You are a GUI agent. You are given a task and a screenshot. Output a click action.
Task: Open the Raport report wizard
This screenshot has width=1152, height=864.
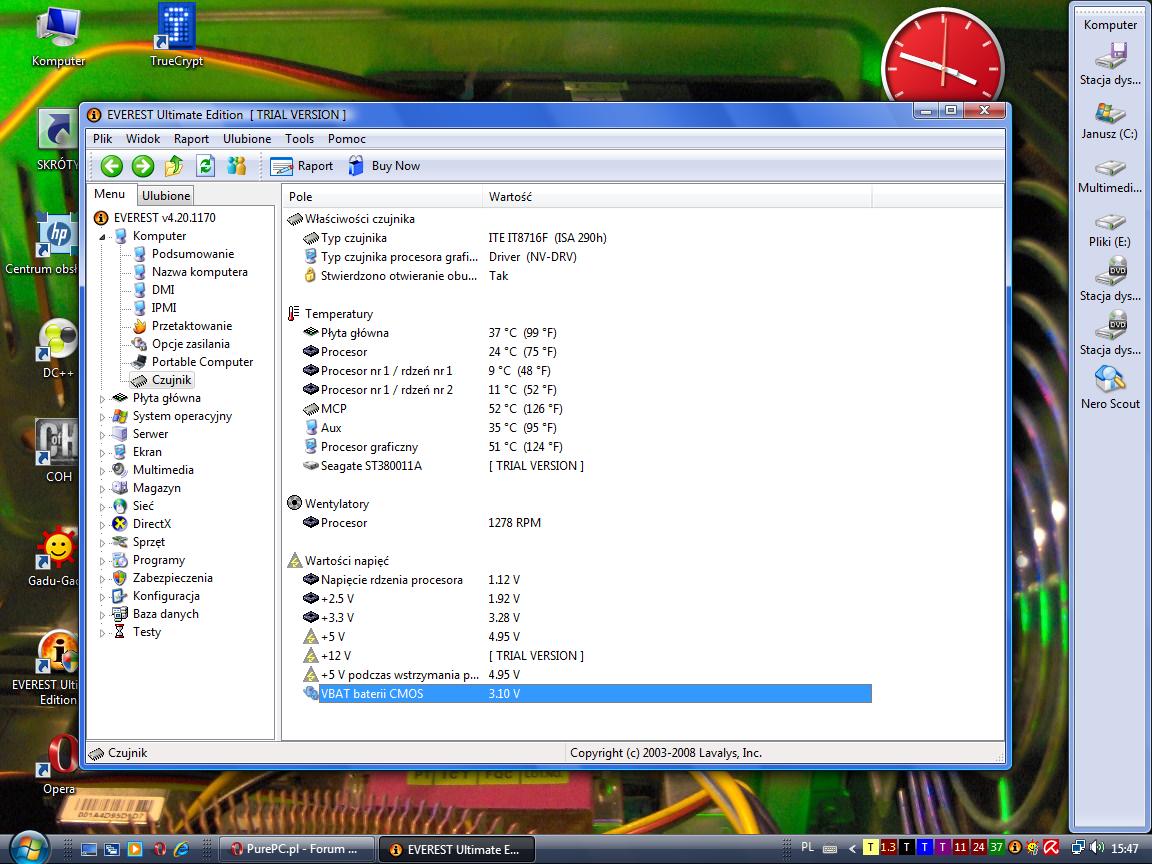click(302, 166)
